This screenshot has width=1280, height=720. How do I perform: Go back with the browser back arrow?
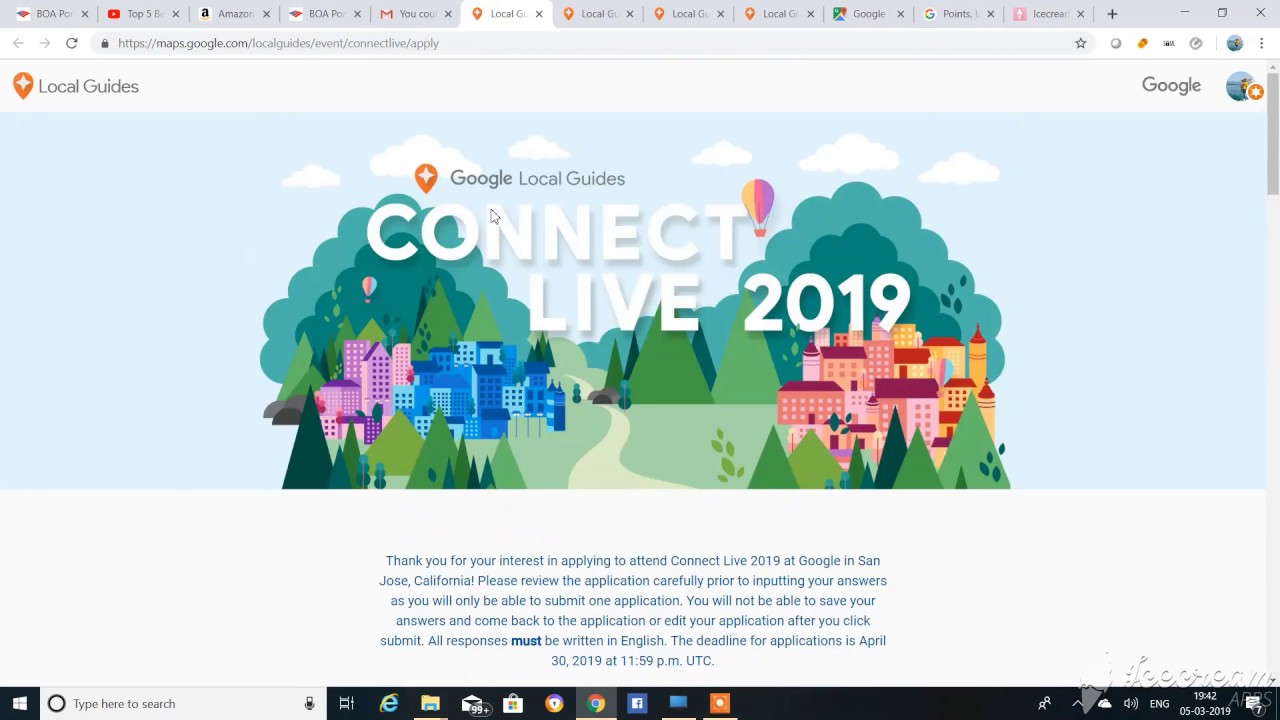18,43
